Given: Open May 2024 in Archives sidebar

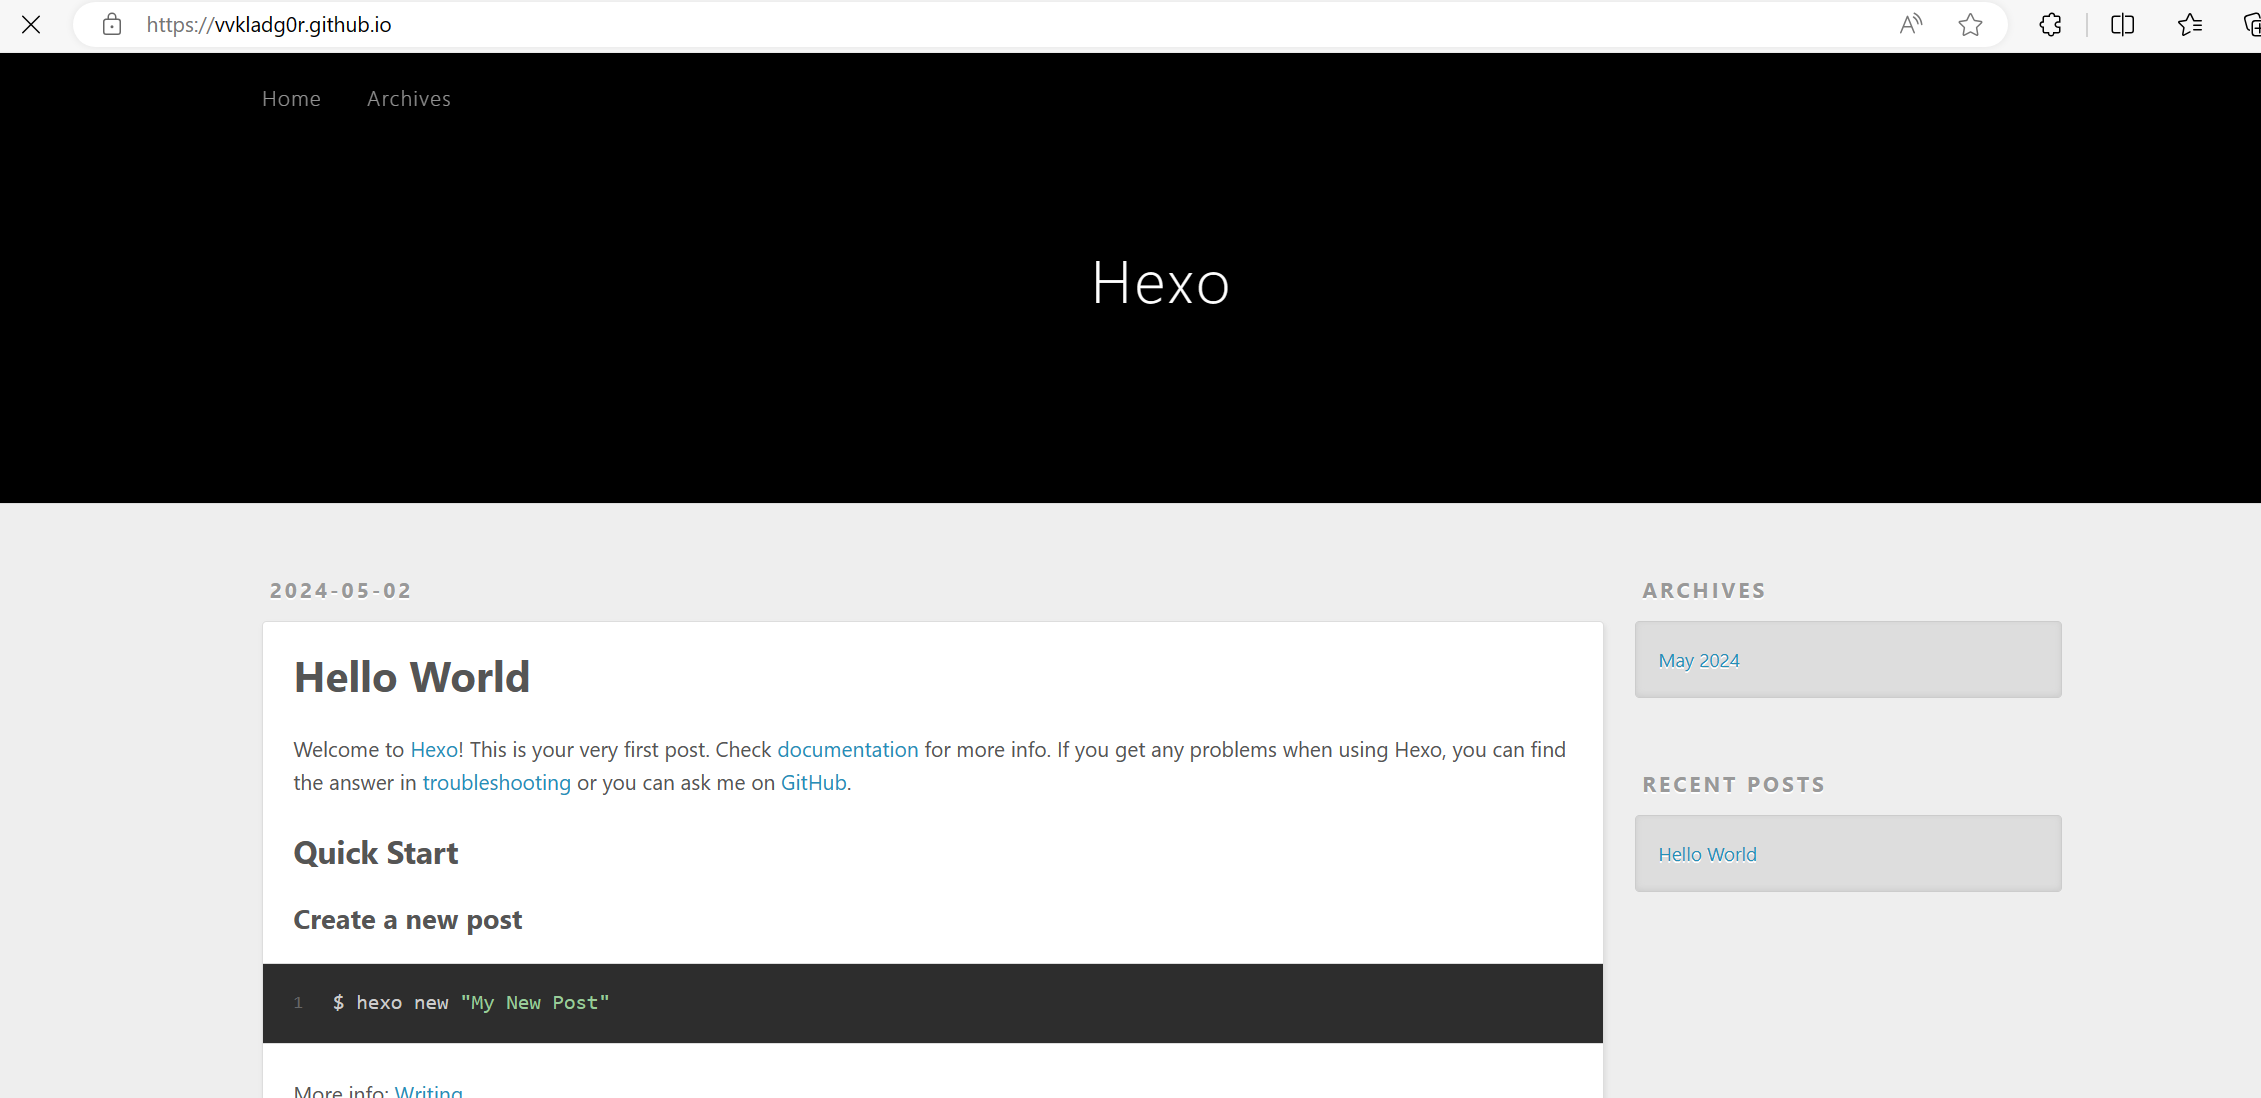Looking at the screenshot, I should [x=1698, y=661].
